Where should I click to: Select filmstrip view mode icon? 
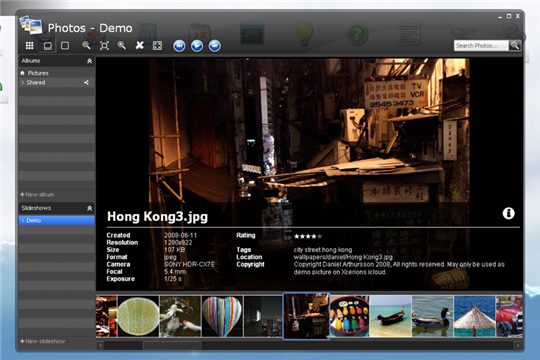[x=48, y=45]
